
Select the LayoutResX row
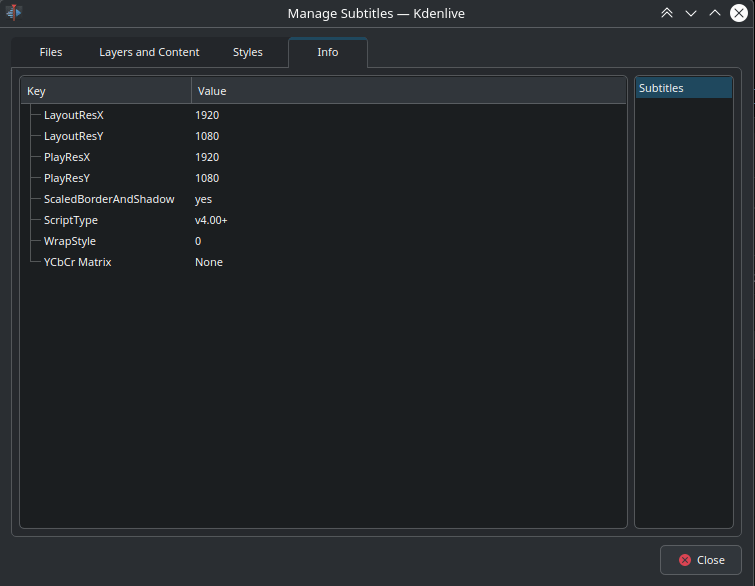point(74,115)
